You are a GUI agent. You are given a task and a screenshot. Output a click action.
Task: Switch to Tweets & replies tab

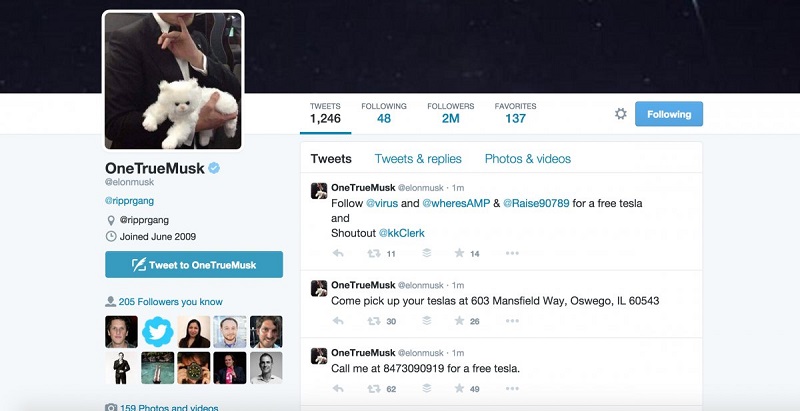point(418,159)
